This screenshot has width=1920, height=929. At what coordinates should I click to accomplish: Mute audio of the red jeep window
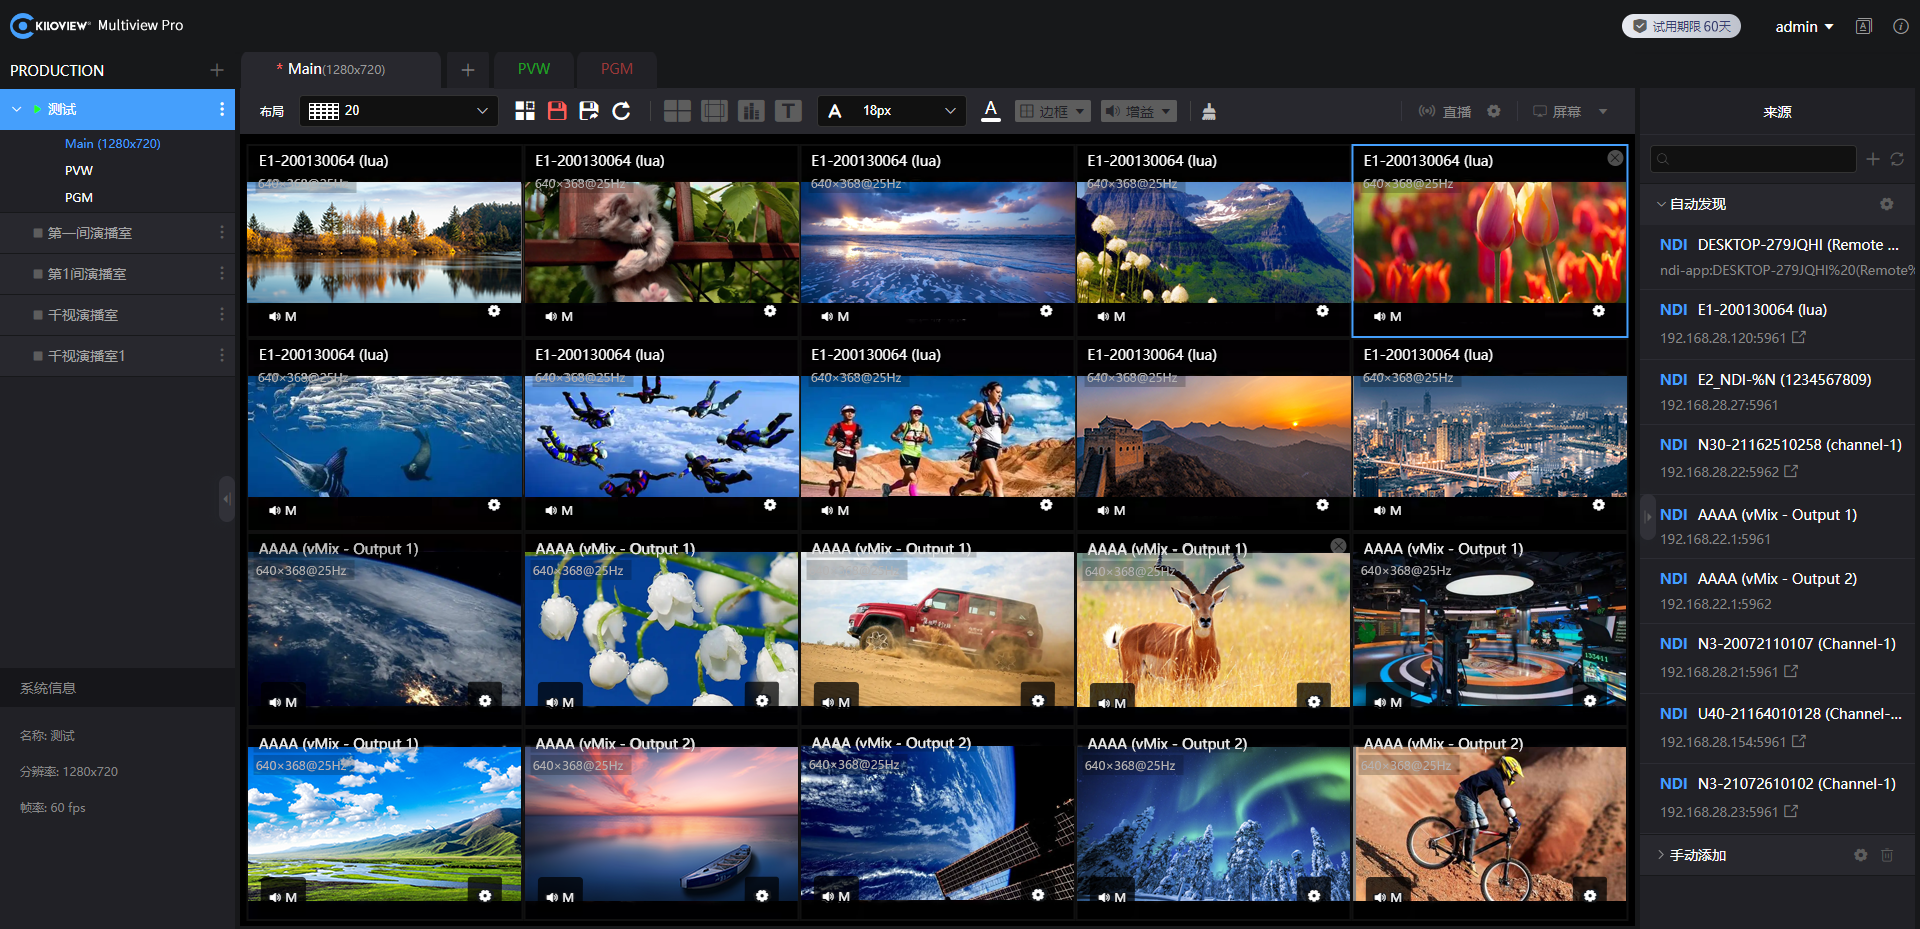(828, 703)
